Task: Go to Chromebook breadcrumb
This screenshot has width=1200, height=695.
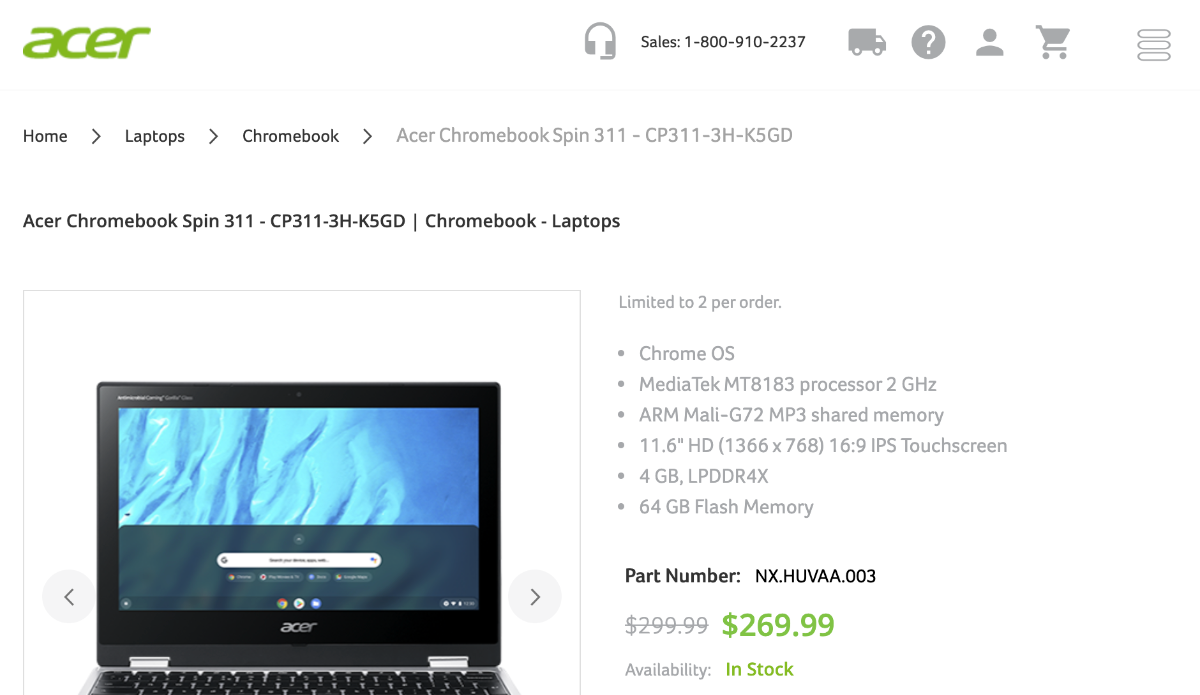Action: coord(291,136)
